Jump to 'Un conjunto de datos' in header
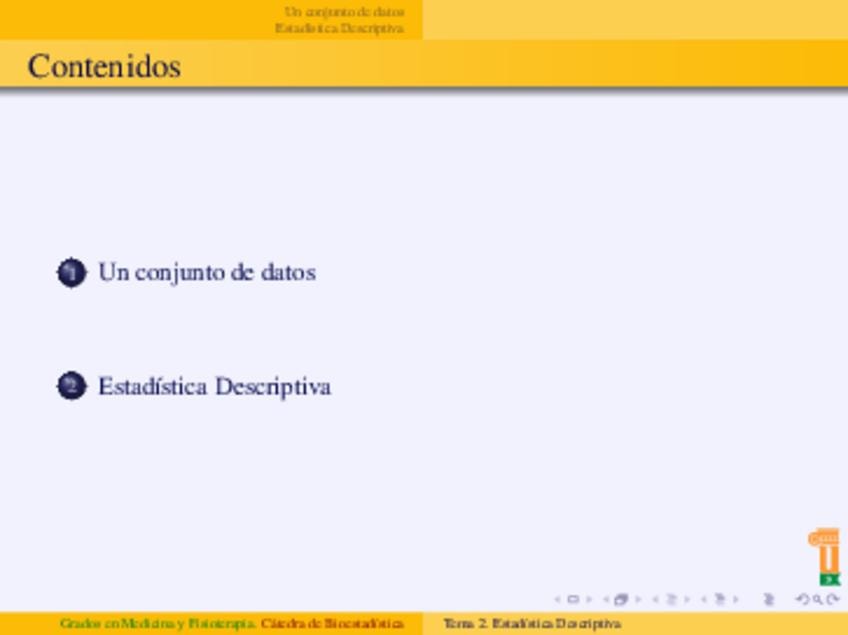The width and height of the screenshot is (848, 635). click(344, 12)
